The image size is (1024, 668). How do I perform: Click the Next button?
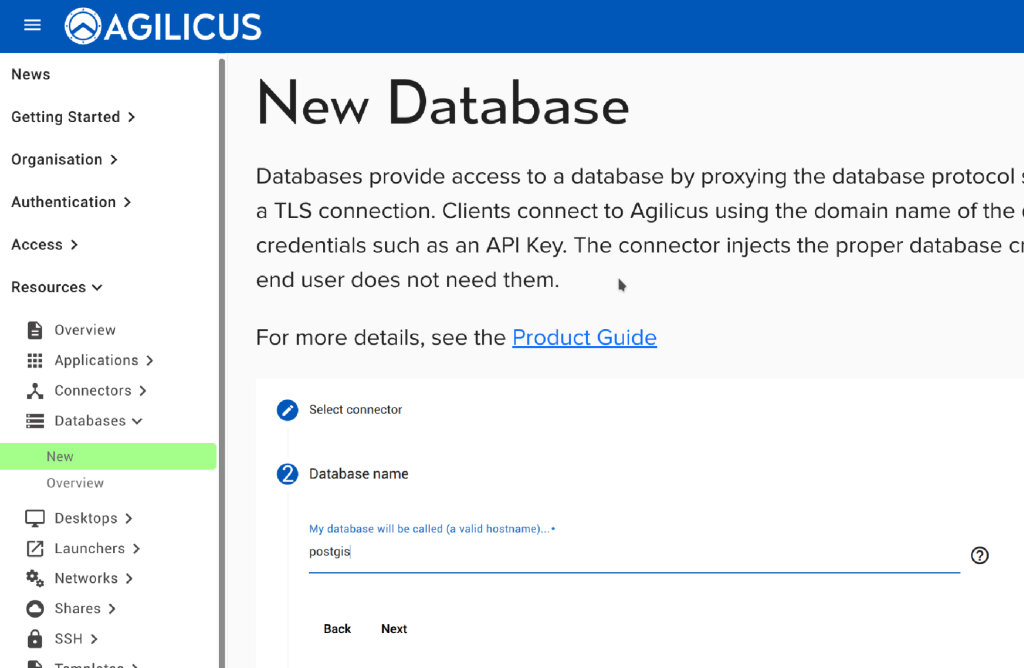coord(394,629)
